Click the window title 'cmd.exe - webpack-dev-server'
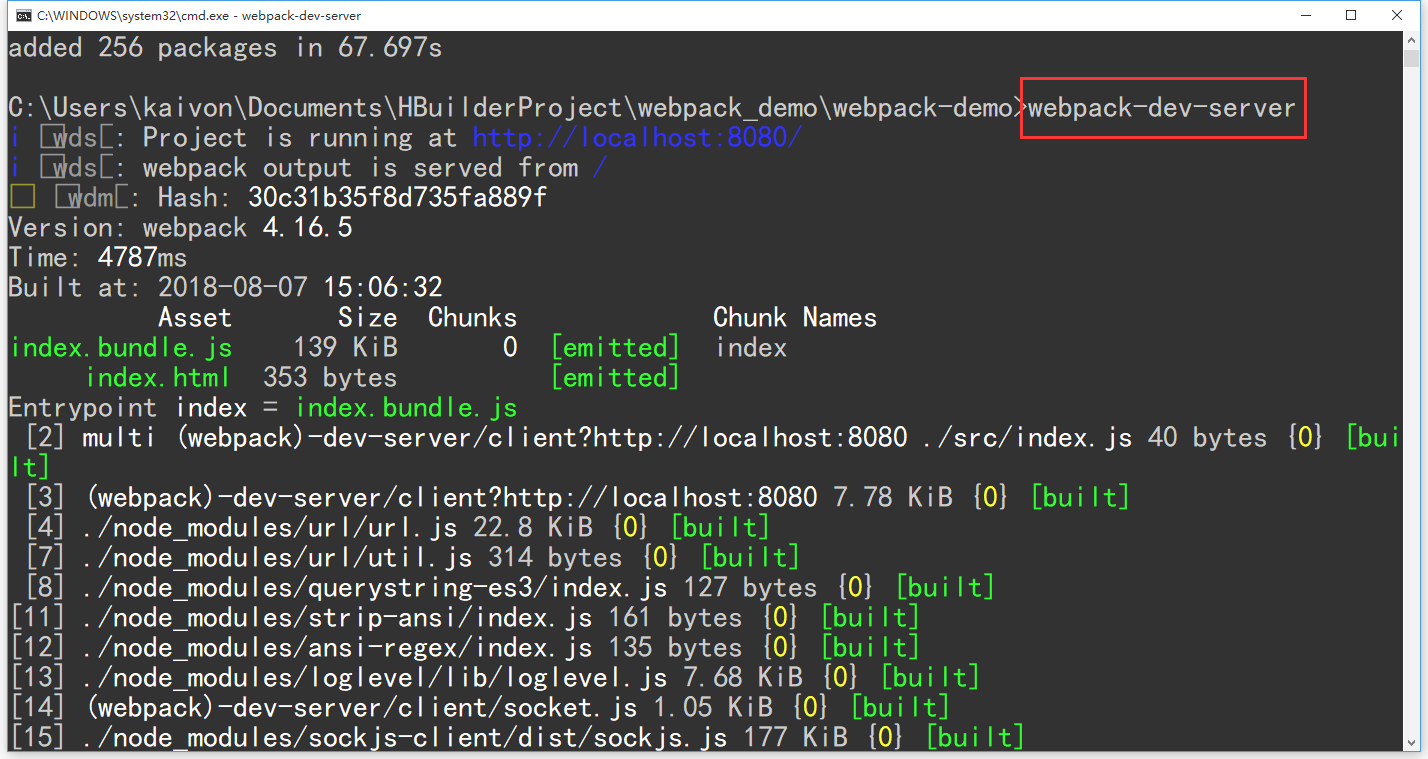 tap(199, 15)
